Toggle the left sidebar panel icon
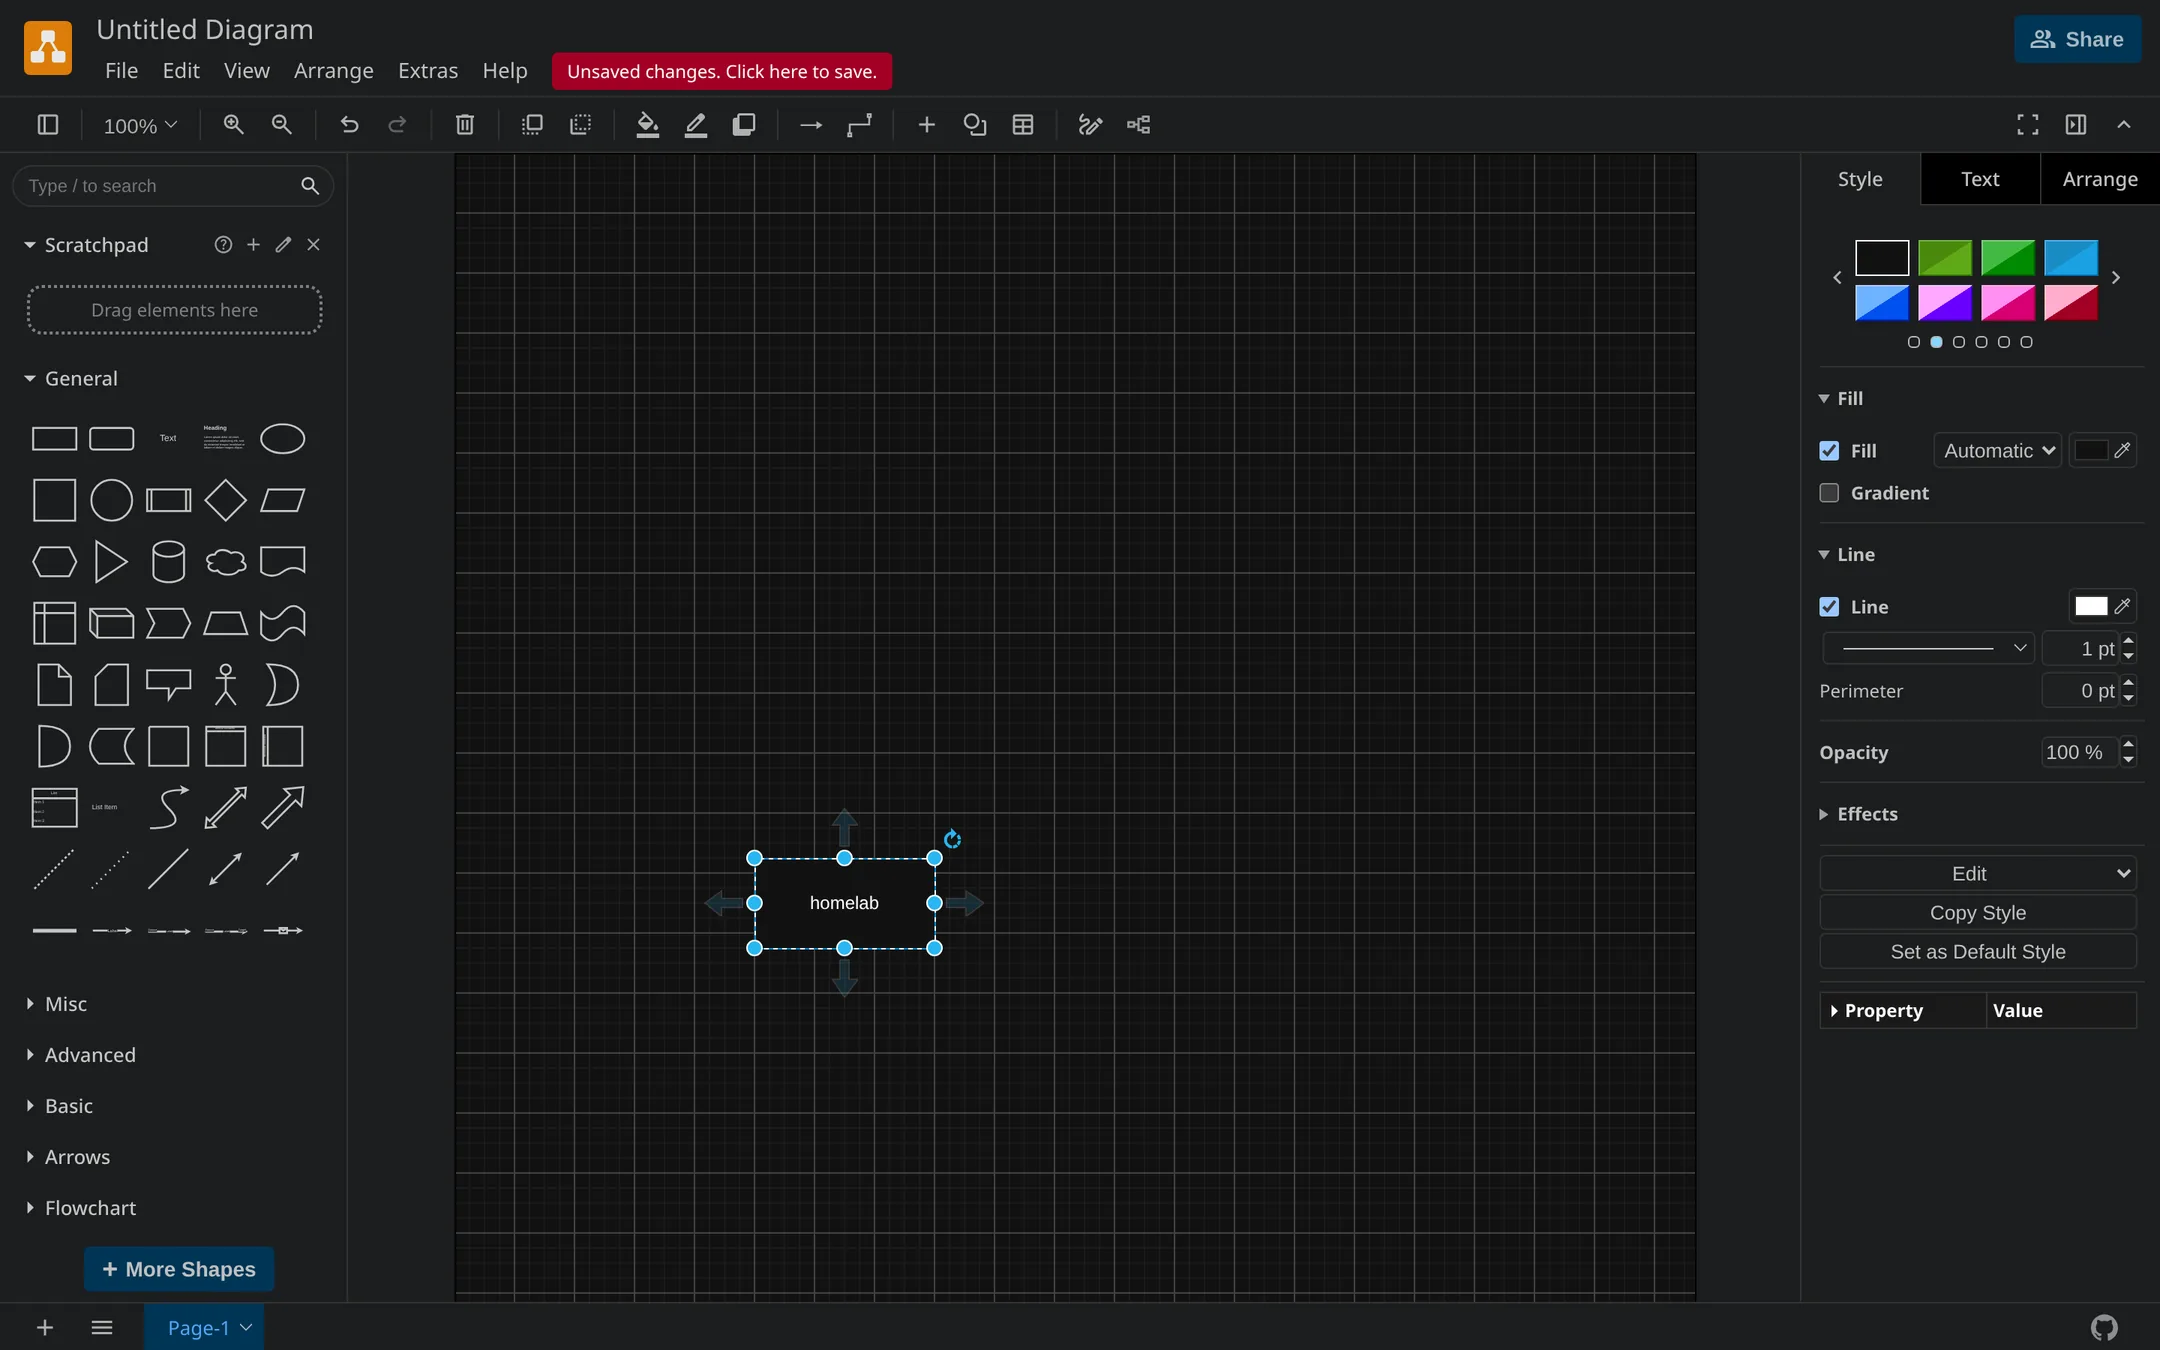The image size is (2160, 1350). click(x=48, y=125)
